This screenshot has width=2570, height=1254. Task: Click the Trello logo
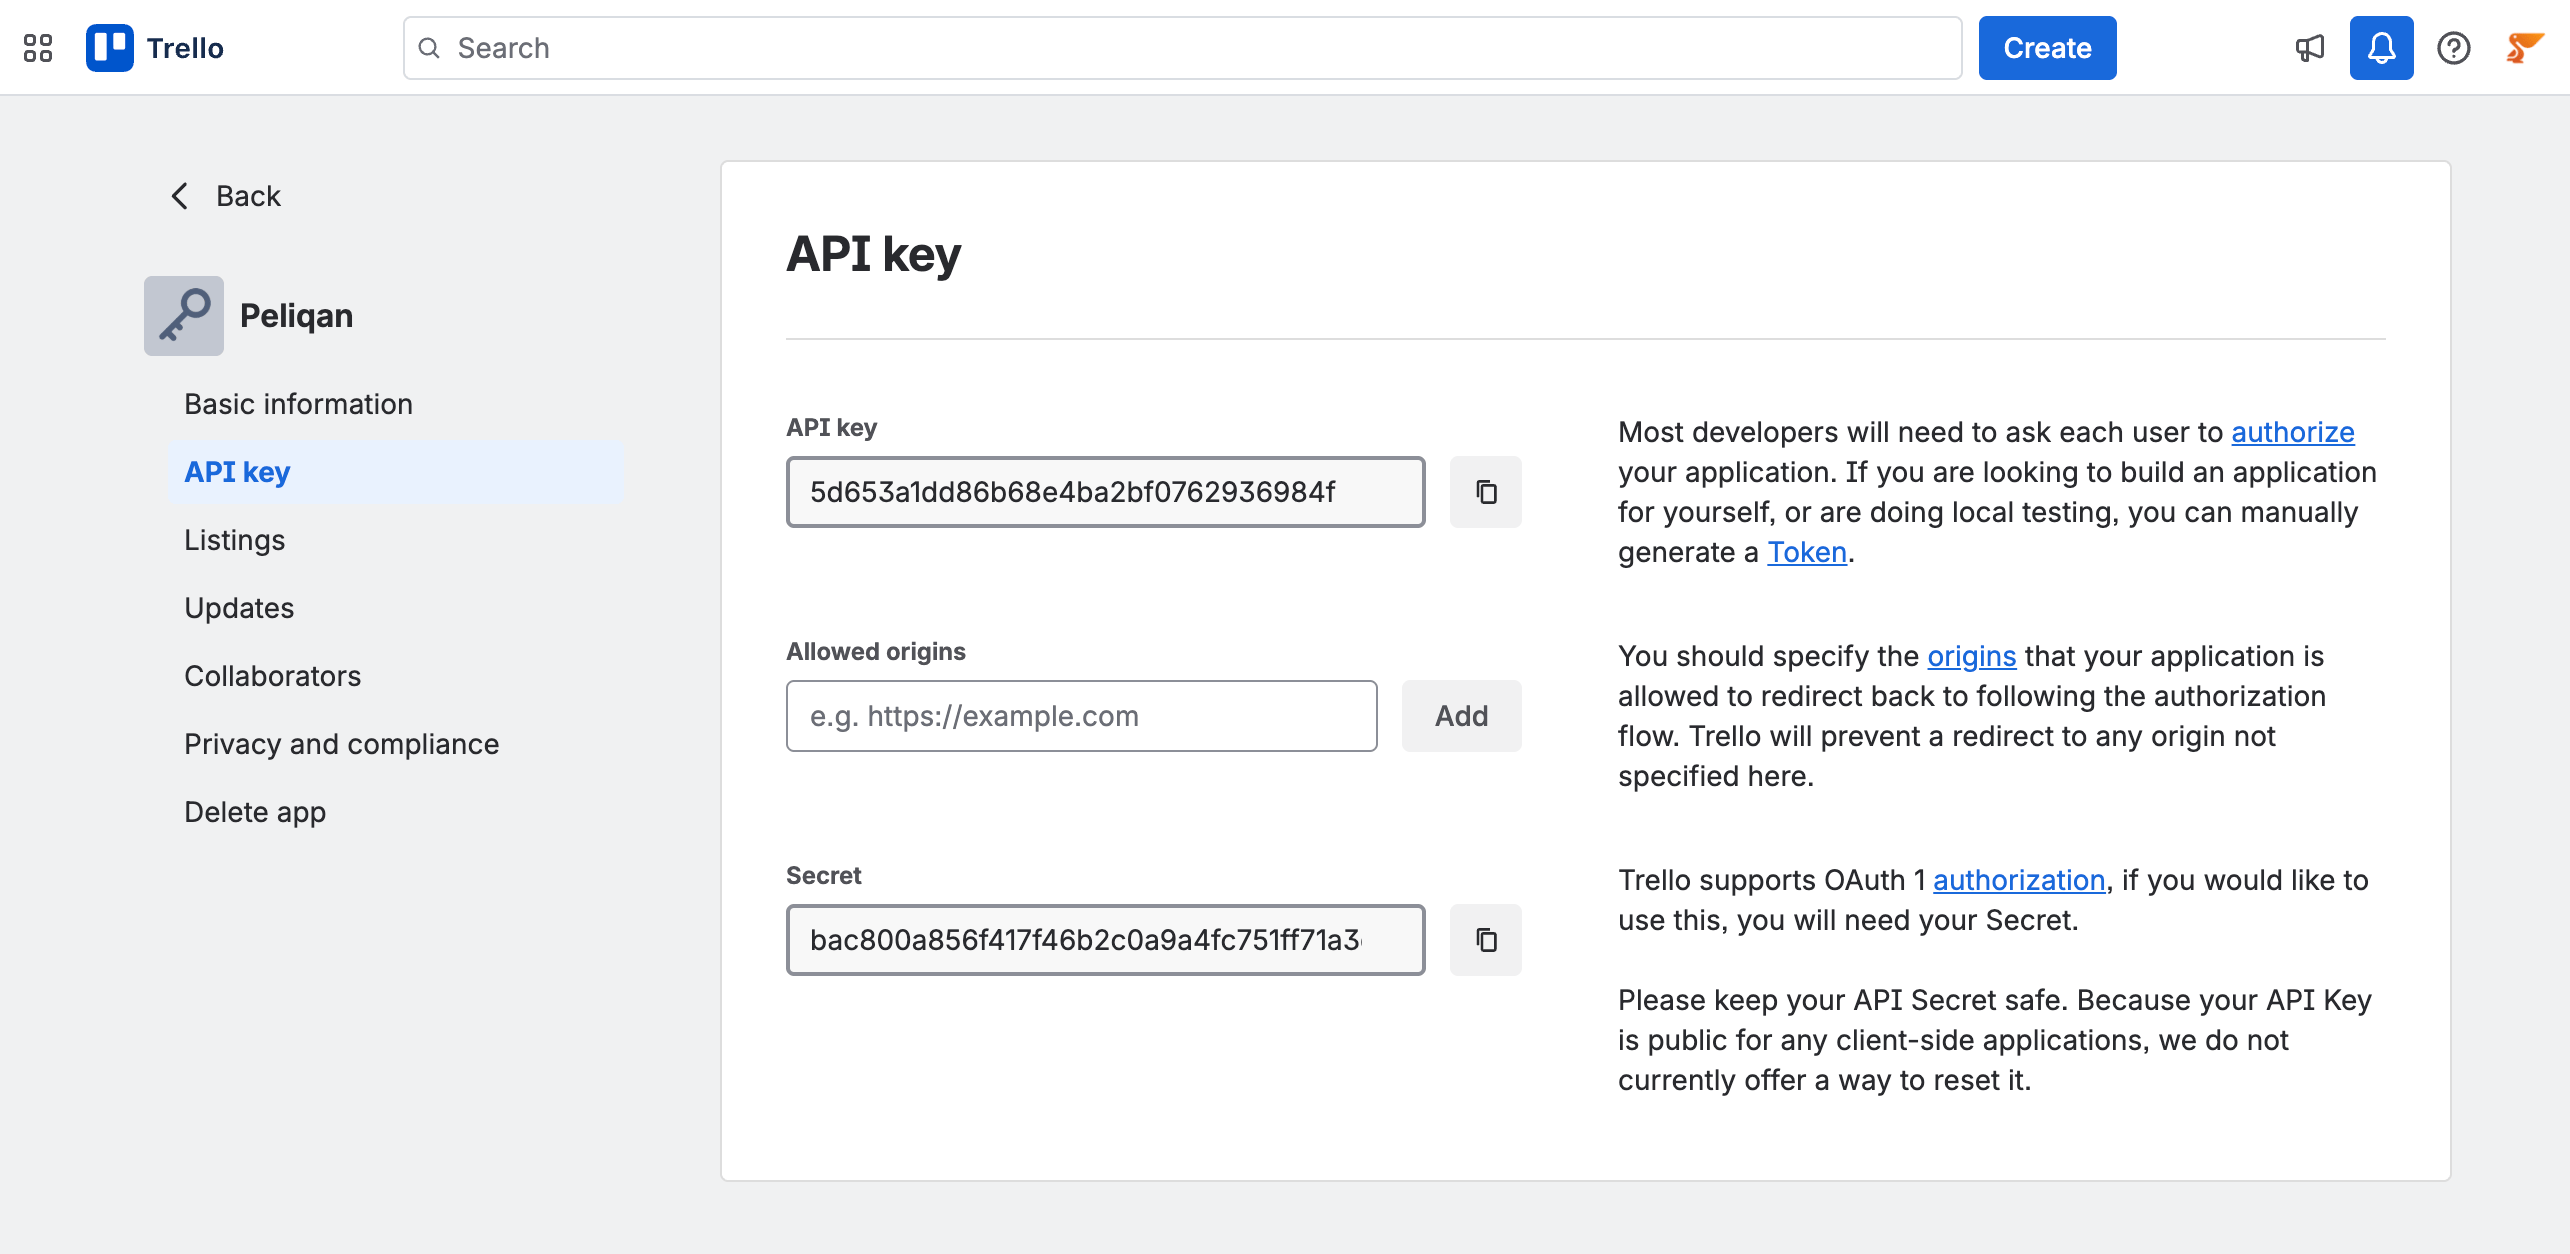155,48
